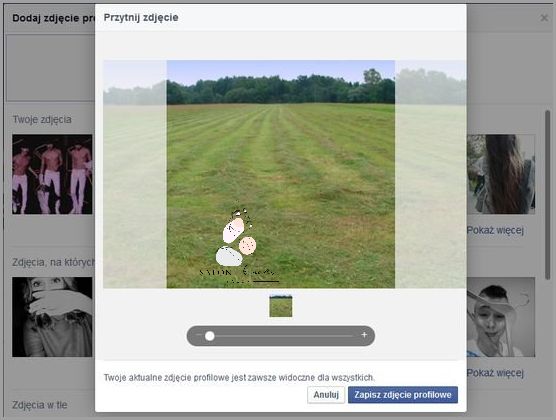Open the lower Pokaż więcej link
This screenshot has height=420, width=556.
495,373
